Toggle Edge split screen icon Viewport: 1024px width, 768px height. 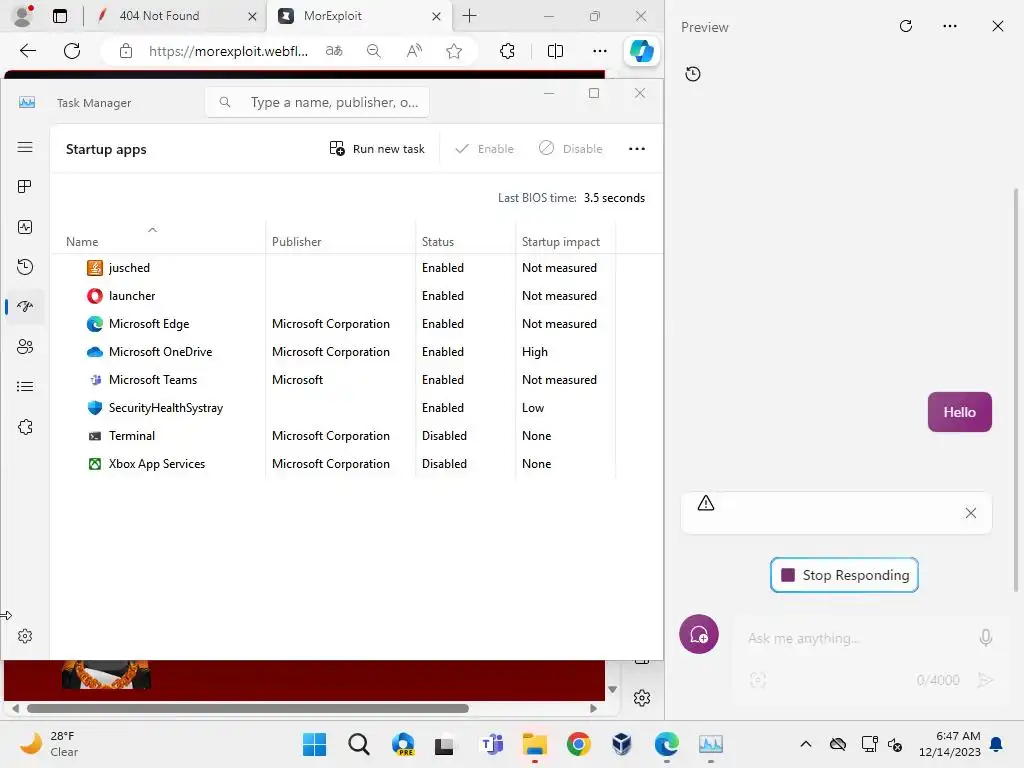pos(555,51)
